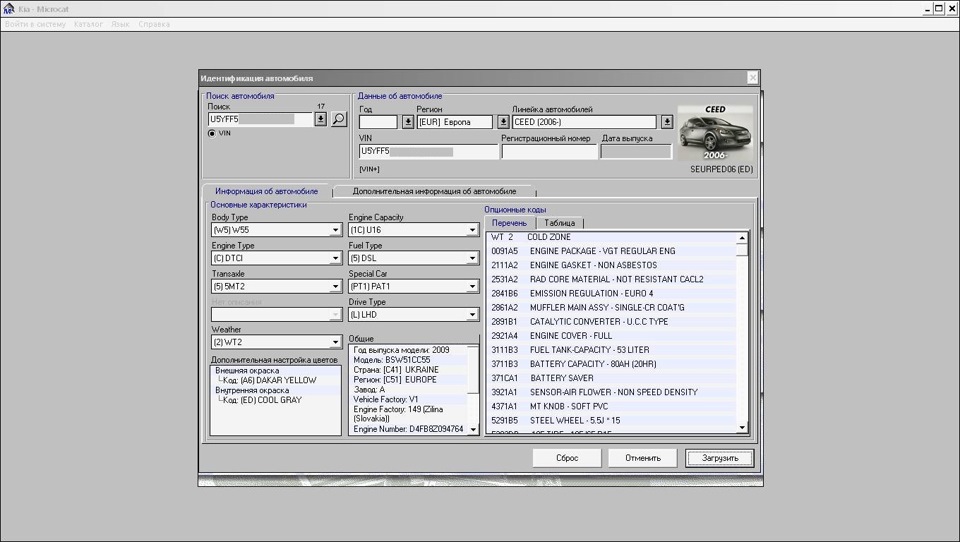Viewport: 960px width, 542px height.
Task: Select the 2531A2 RAD CORE MATERIAL row
Action: pos(612,279)
